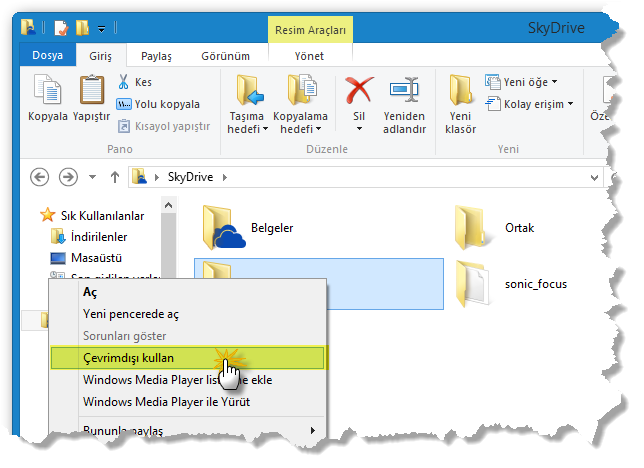Click the red Sil delete icon
Screen dimensions: 644x468
point(359,90)
